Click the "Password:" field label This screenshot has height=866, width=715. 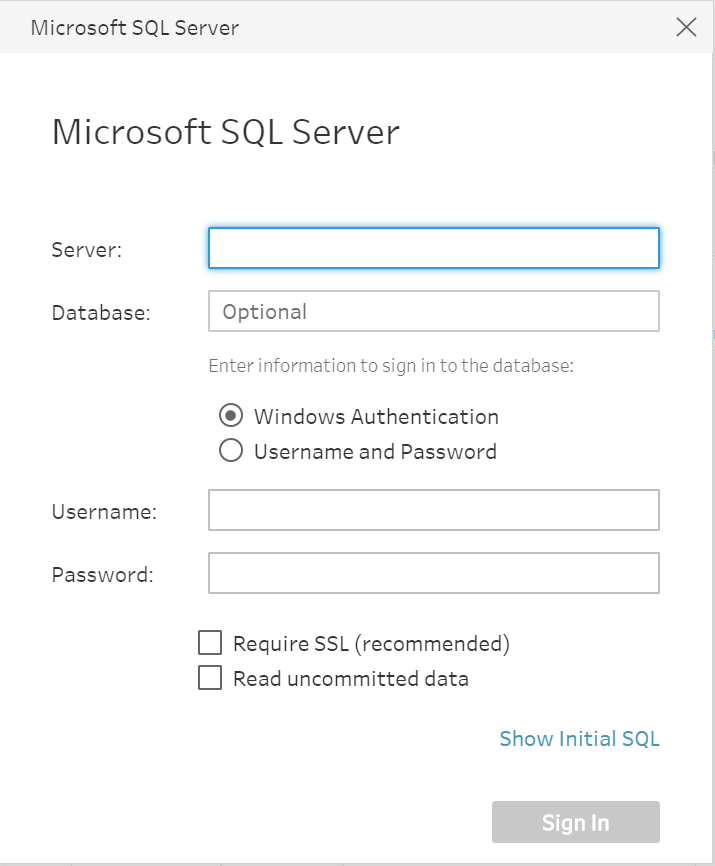click(103, 574)
